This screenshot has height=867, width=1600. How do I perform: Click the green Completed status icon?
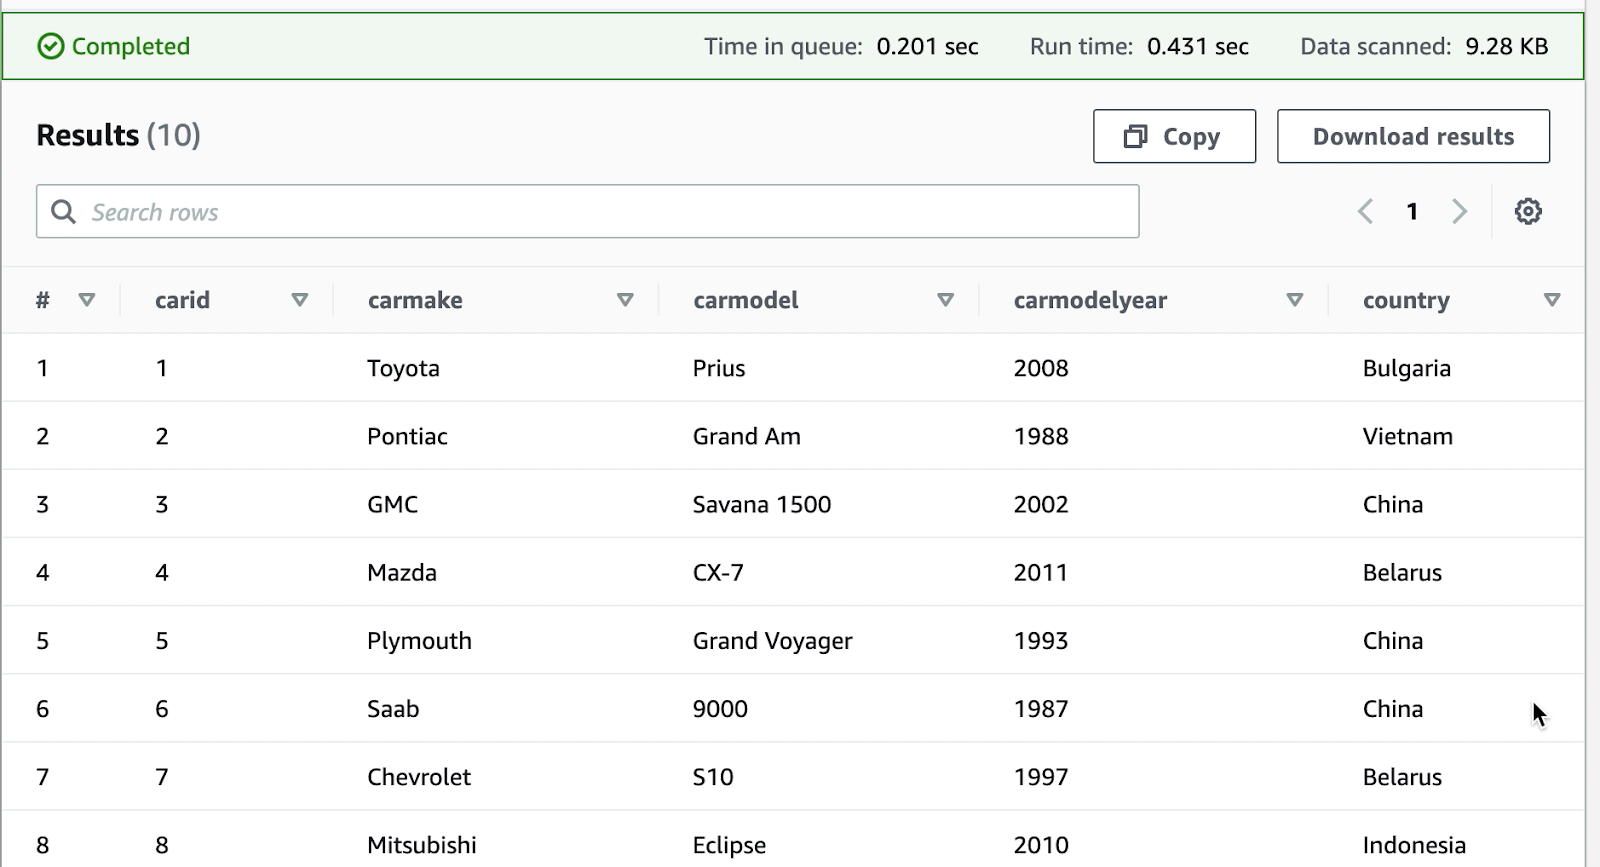pos(50,46)
